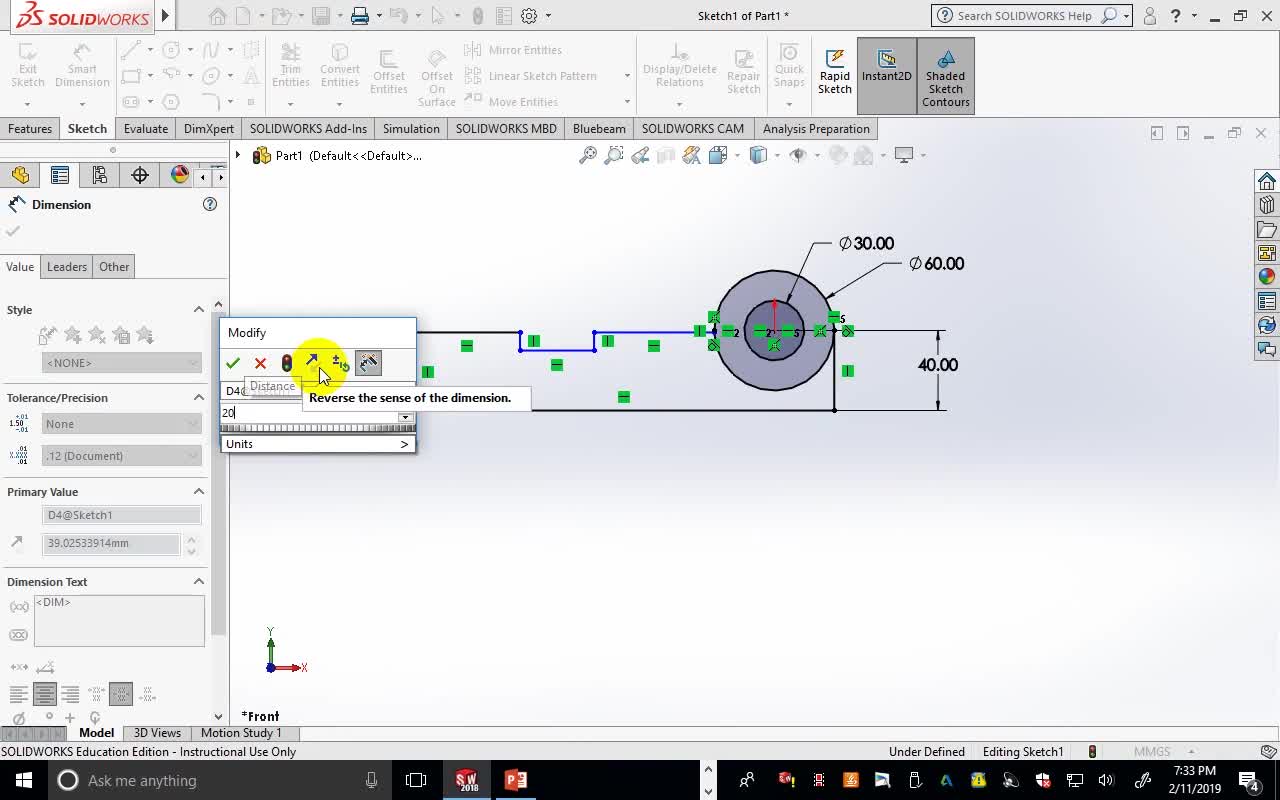The height and width of the screenshot is (800, 1280).
Task: Switch to the Value tab
Action: pyautogui.click(x=20, y=267)
